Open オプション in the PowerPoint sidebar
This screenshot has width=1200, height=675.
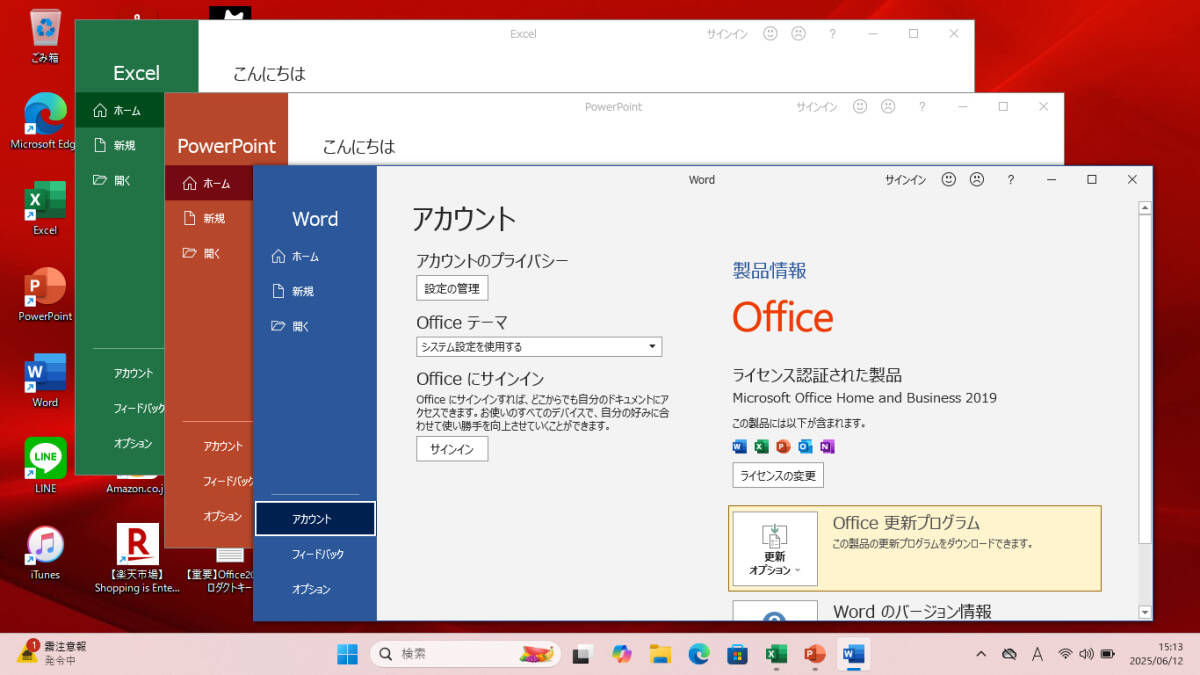[222, 516]
